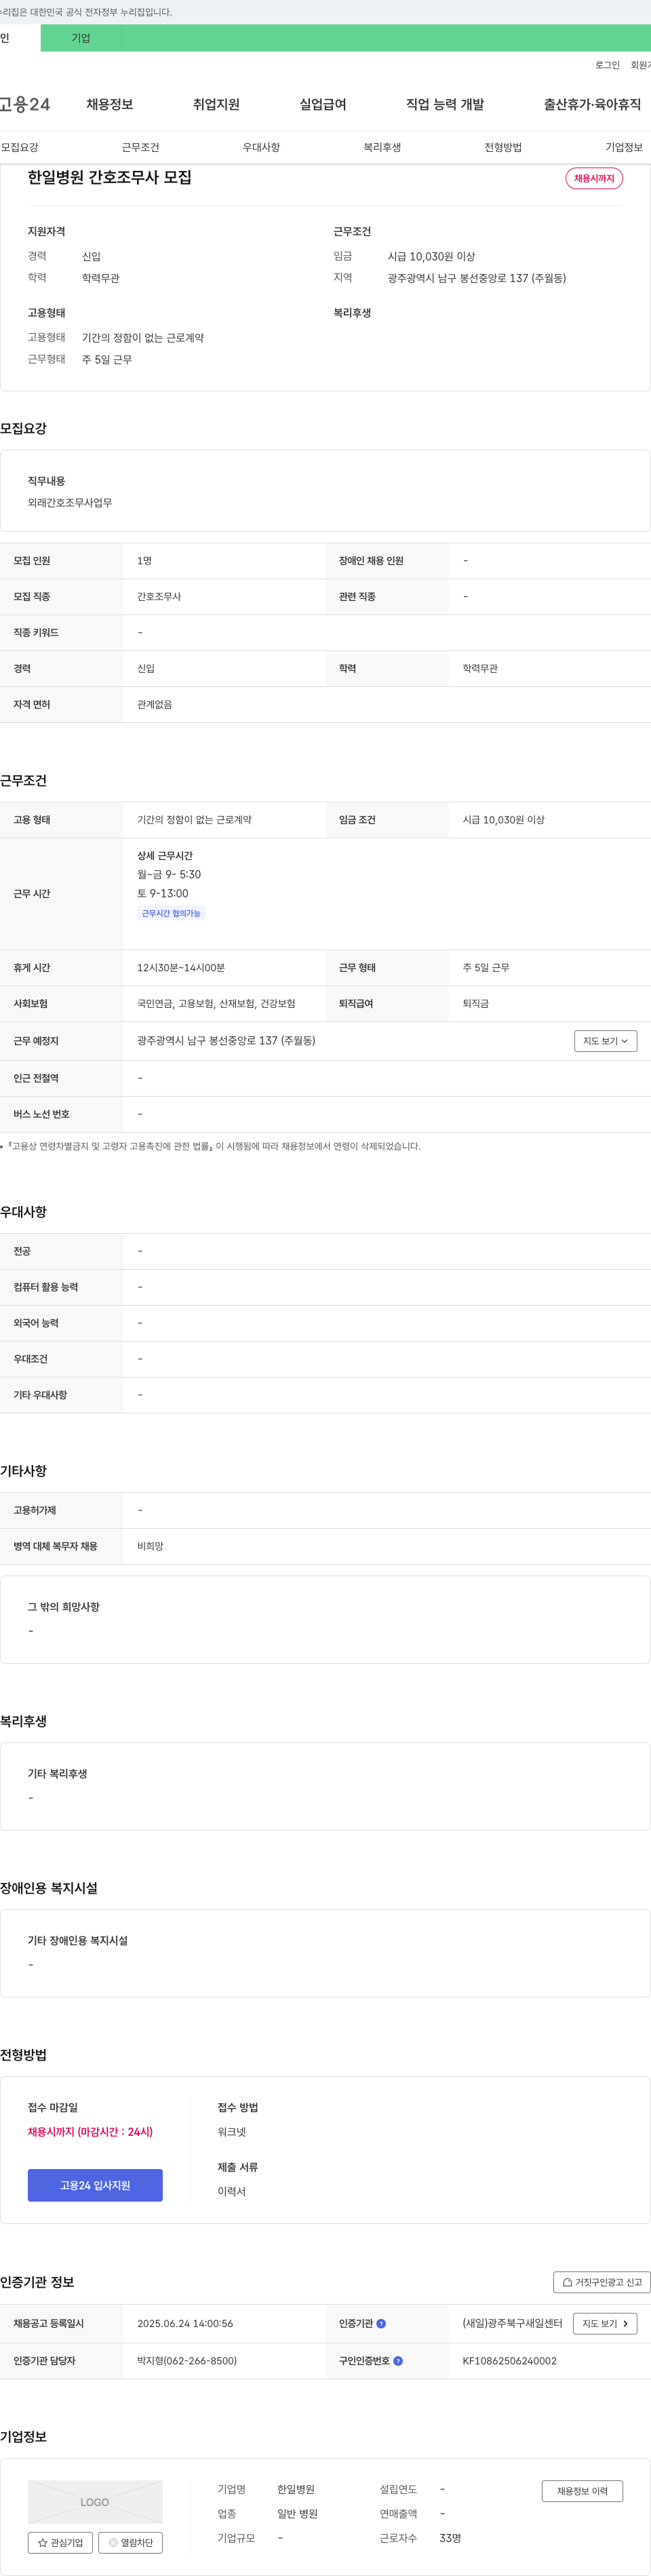The height and width of the screenshot is (2576, 651).
Task: Jump to 복리후생 section tab
Action: [382, 147]
